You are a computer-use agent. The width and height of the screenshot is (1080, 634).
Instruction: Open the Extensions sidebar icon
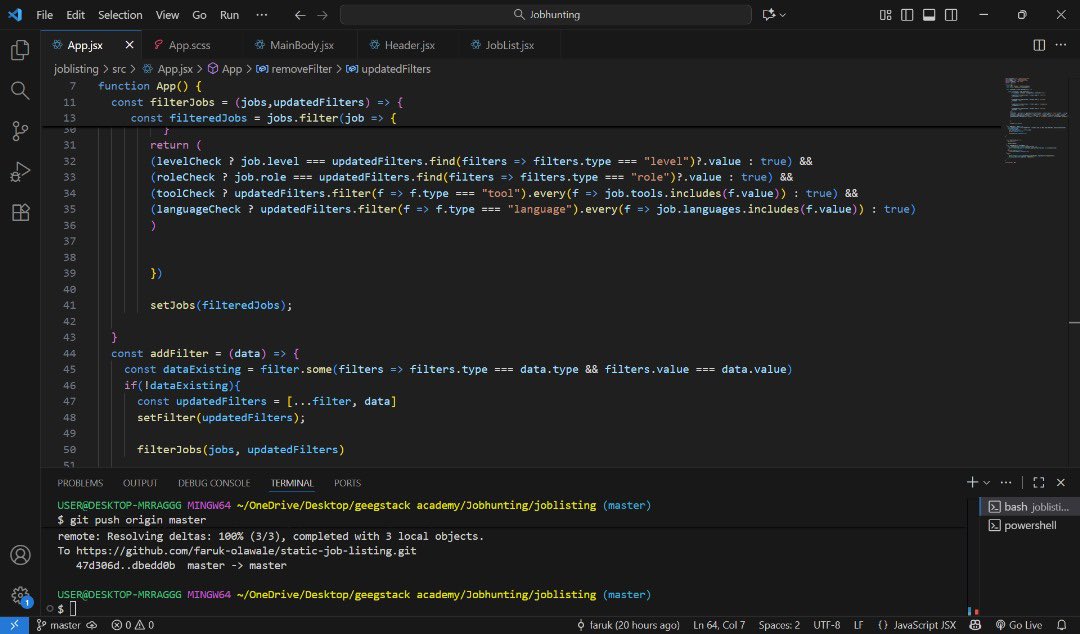click(x=20, y=212)
